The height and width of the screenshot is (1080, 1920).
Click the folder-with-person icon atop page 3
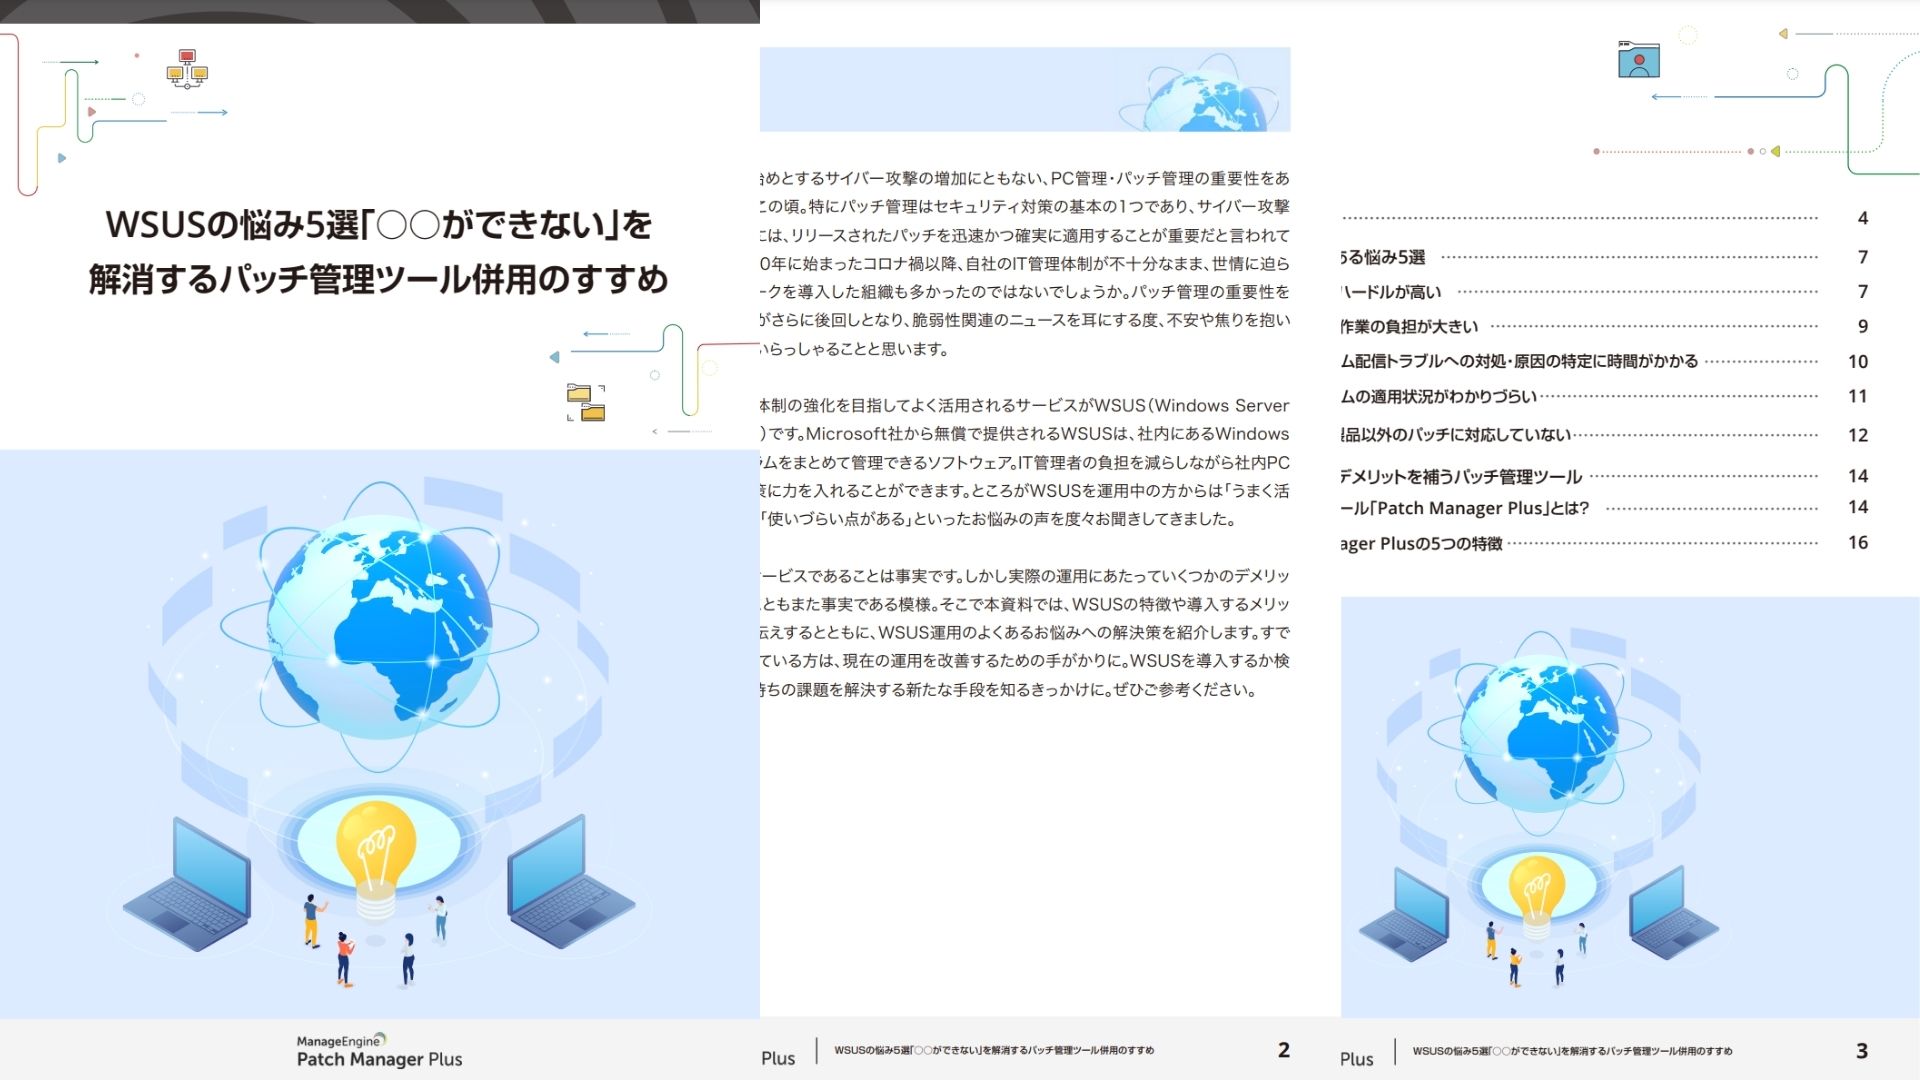click(x=1640, y=60)
